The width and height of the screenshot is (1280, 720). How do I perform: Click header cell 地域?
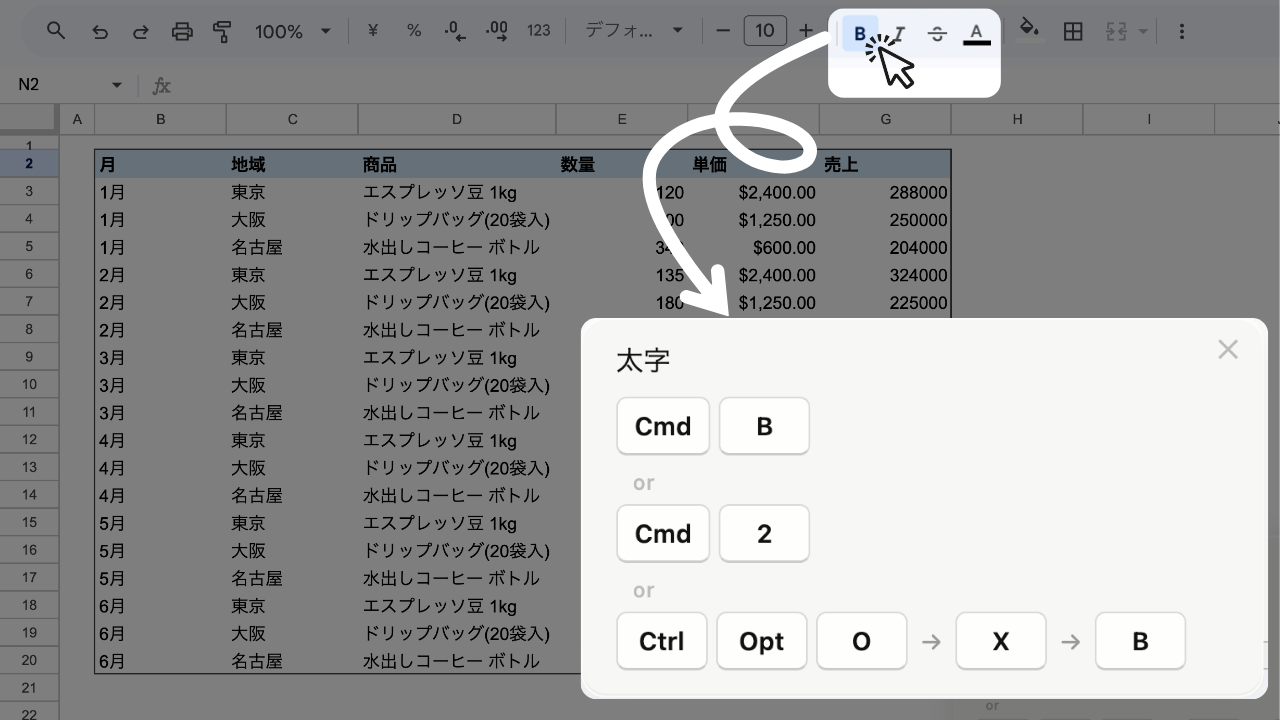click(x=292, y=164)
